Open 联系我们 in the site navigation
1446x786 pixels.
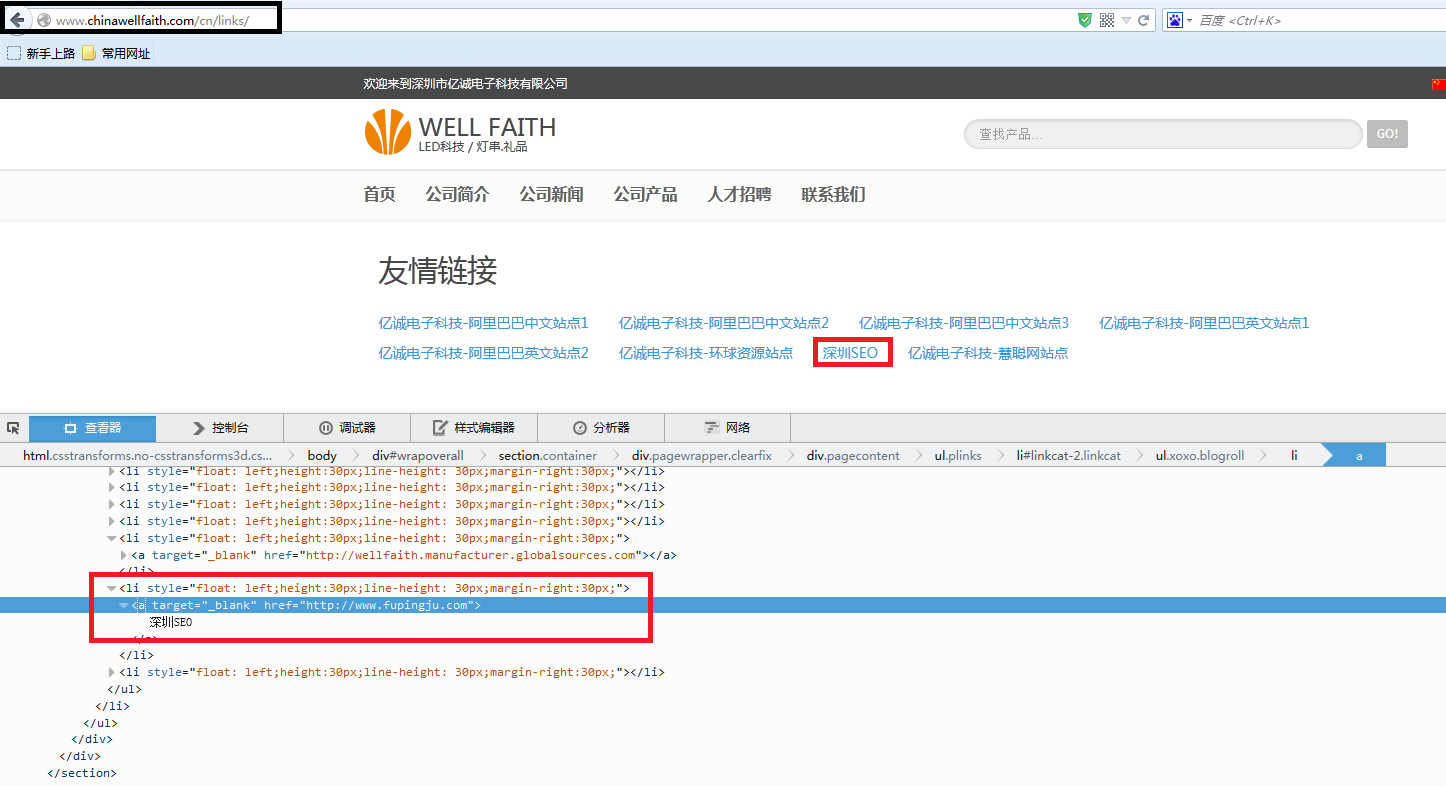833,195
